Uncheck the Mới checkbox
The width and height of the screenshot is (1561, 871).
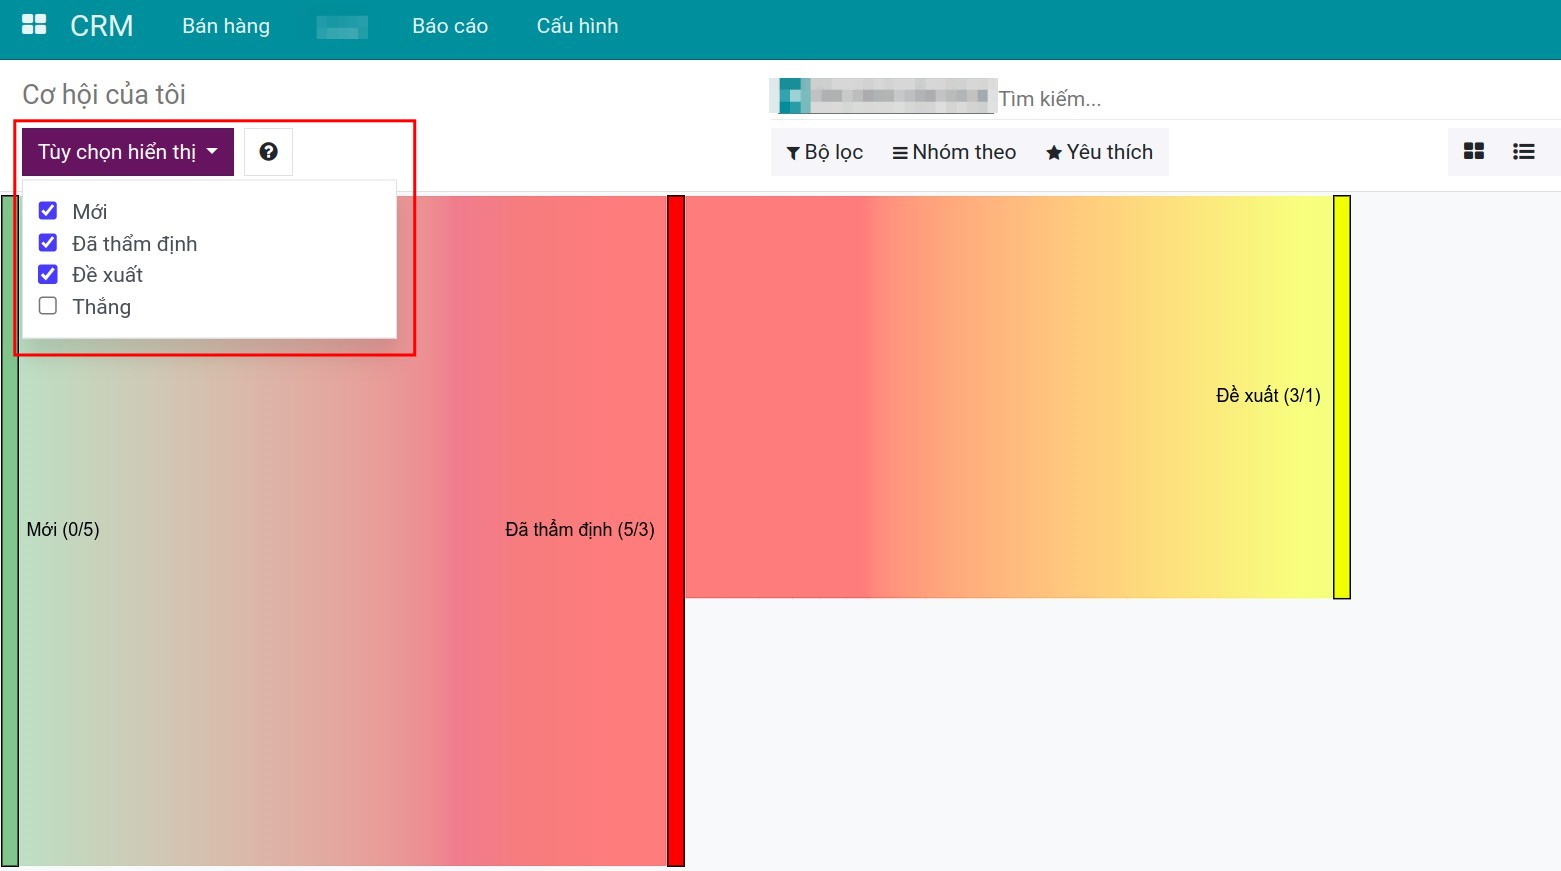click(x=48, y=211)
